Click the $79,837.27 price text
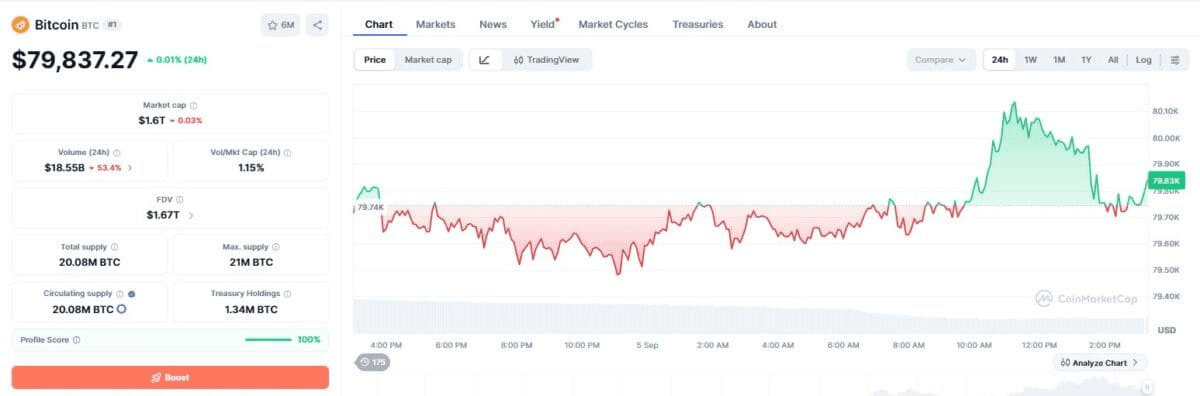Screen dimensions: 1200x396 pos(75,60)
